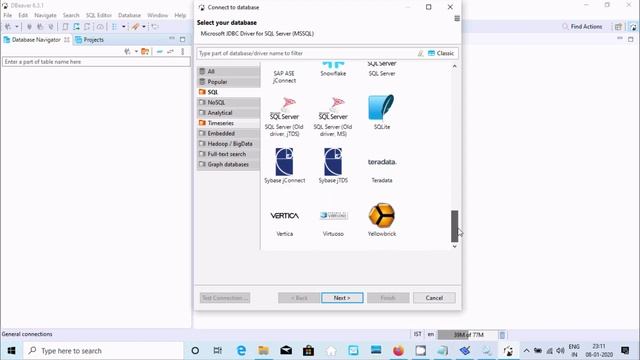Screen dimensions: 640x360
Task: Select the SQLite database icon
Action: [382, 112]
